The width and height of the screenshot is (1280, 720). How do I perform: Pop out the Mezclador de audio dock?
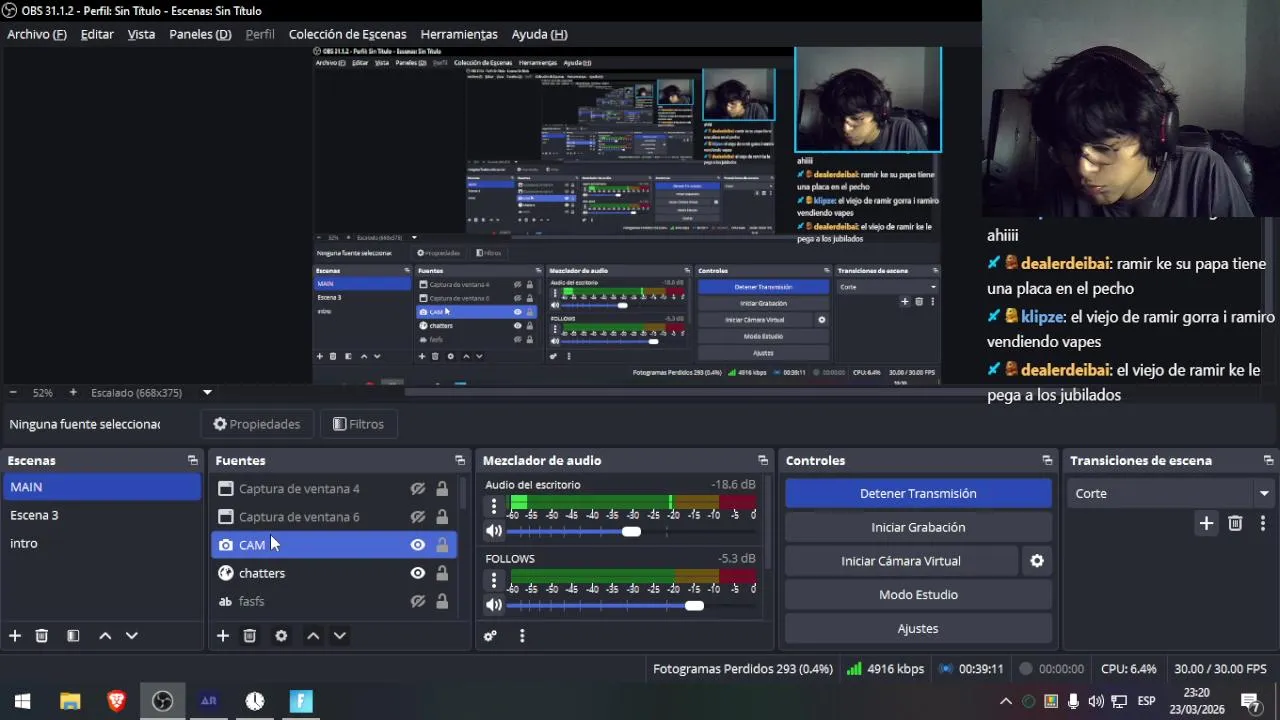coord(763,460)
